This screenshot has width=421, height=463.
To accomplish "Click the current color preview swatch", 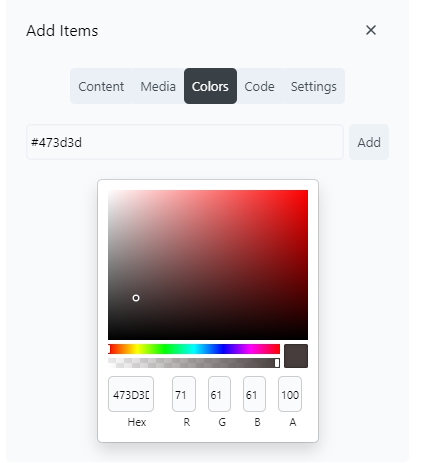I will tap(296, 356).
